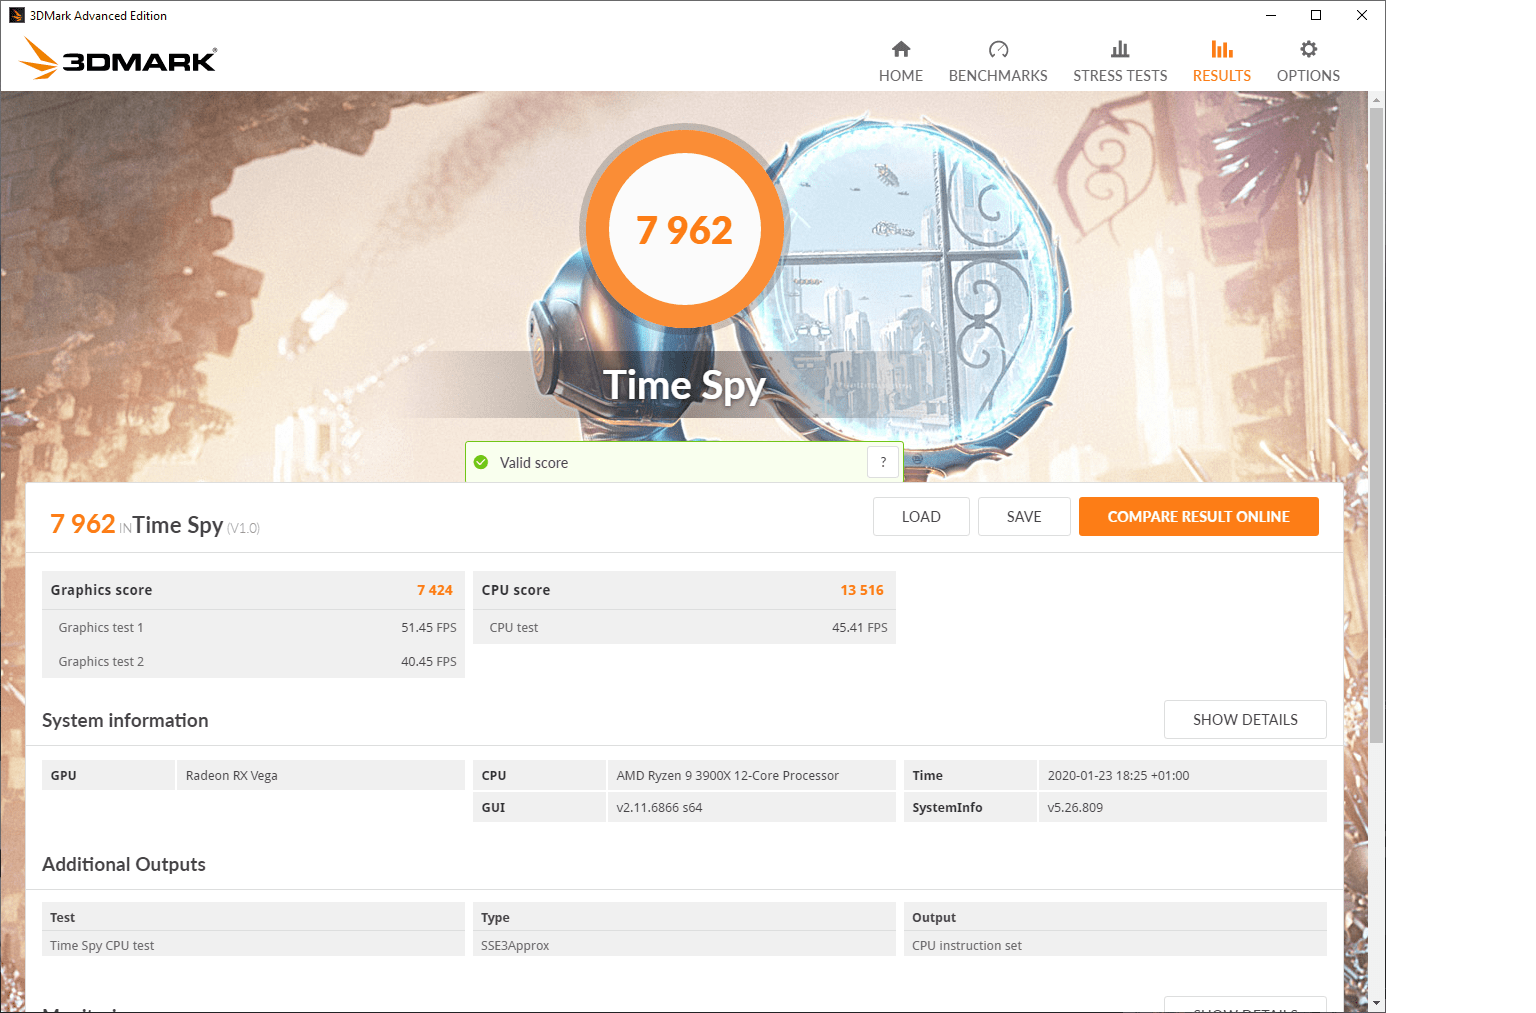
Task: Click the orange score circle 7 962
Action: coord(685,229)
